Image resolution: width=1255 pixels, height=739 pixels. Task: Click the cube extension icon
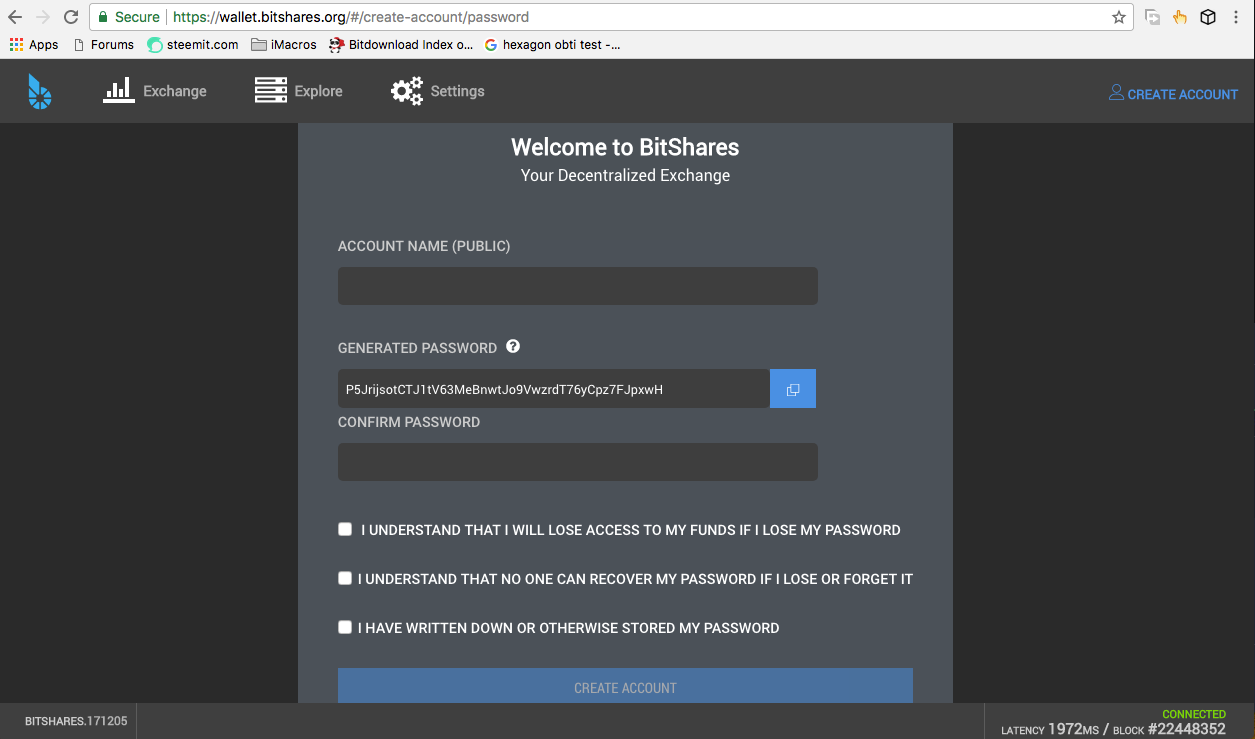(x=1208, y=17)
